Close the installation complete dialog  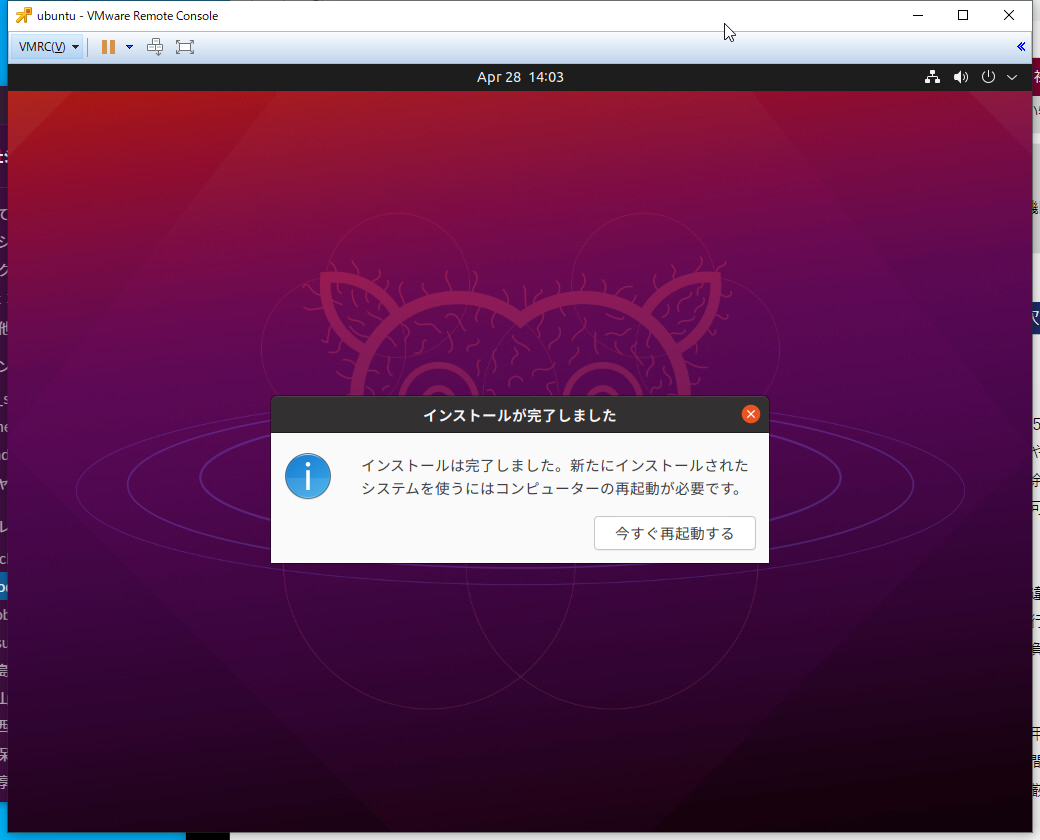[750, 414]
